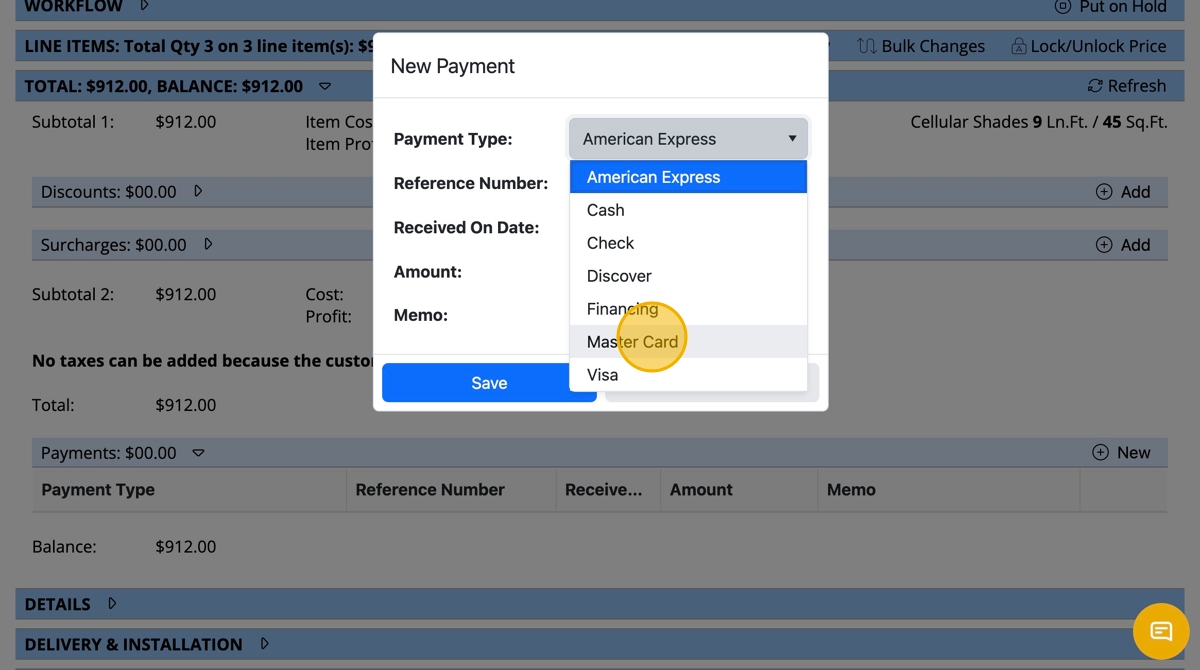Select Financing payment type option

click(688, 309)
